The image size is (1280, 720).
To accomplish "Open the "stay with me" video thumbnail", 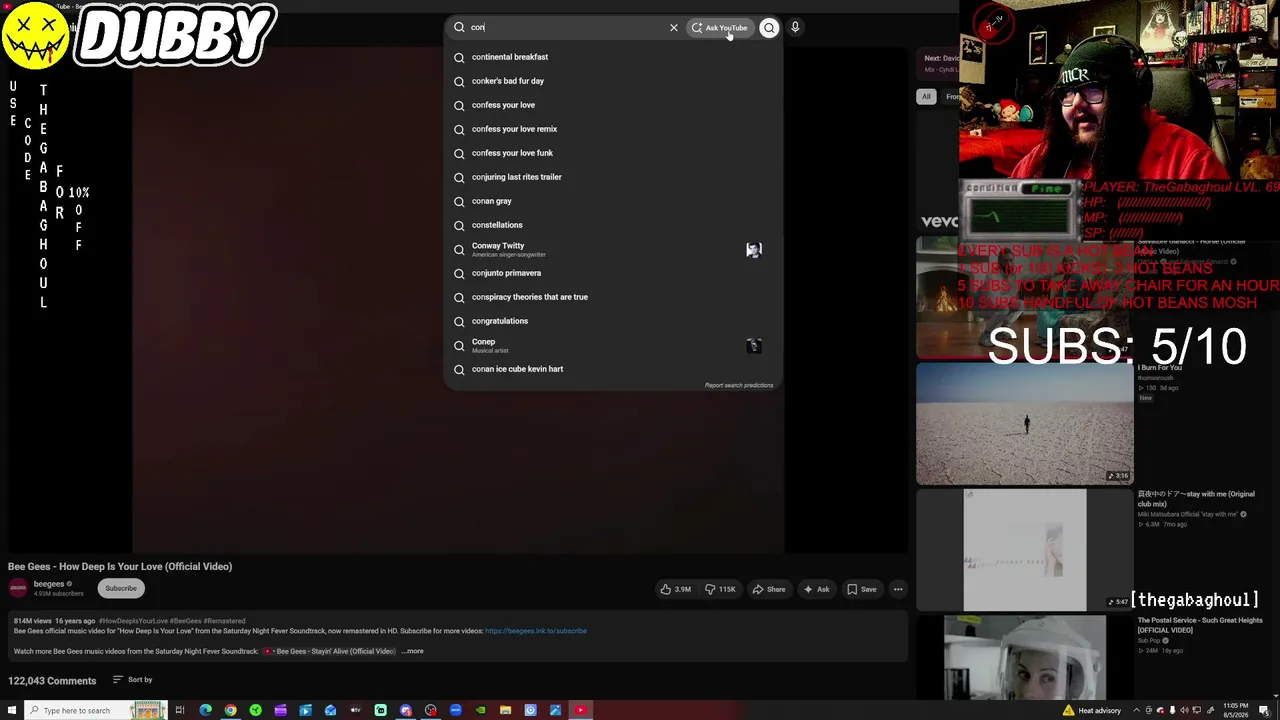I will point(1025,549).
